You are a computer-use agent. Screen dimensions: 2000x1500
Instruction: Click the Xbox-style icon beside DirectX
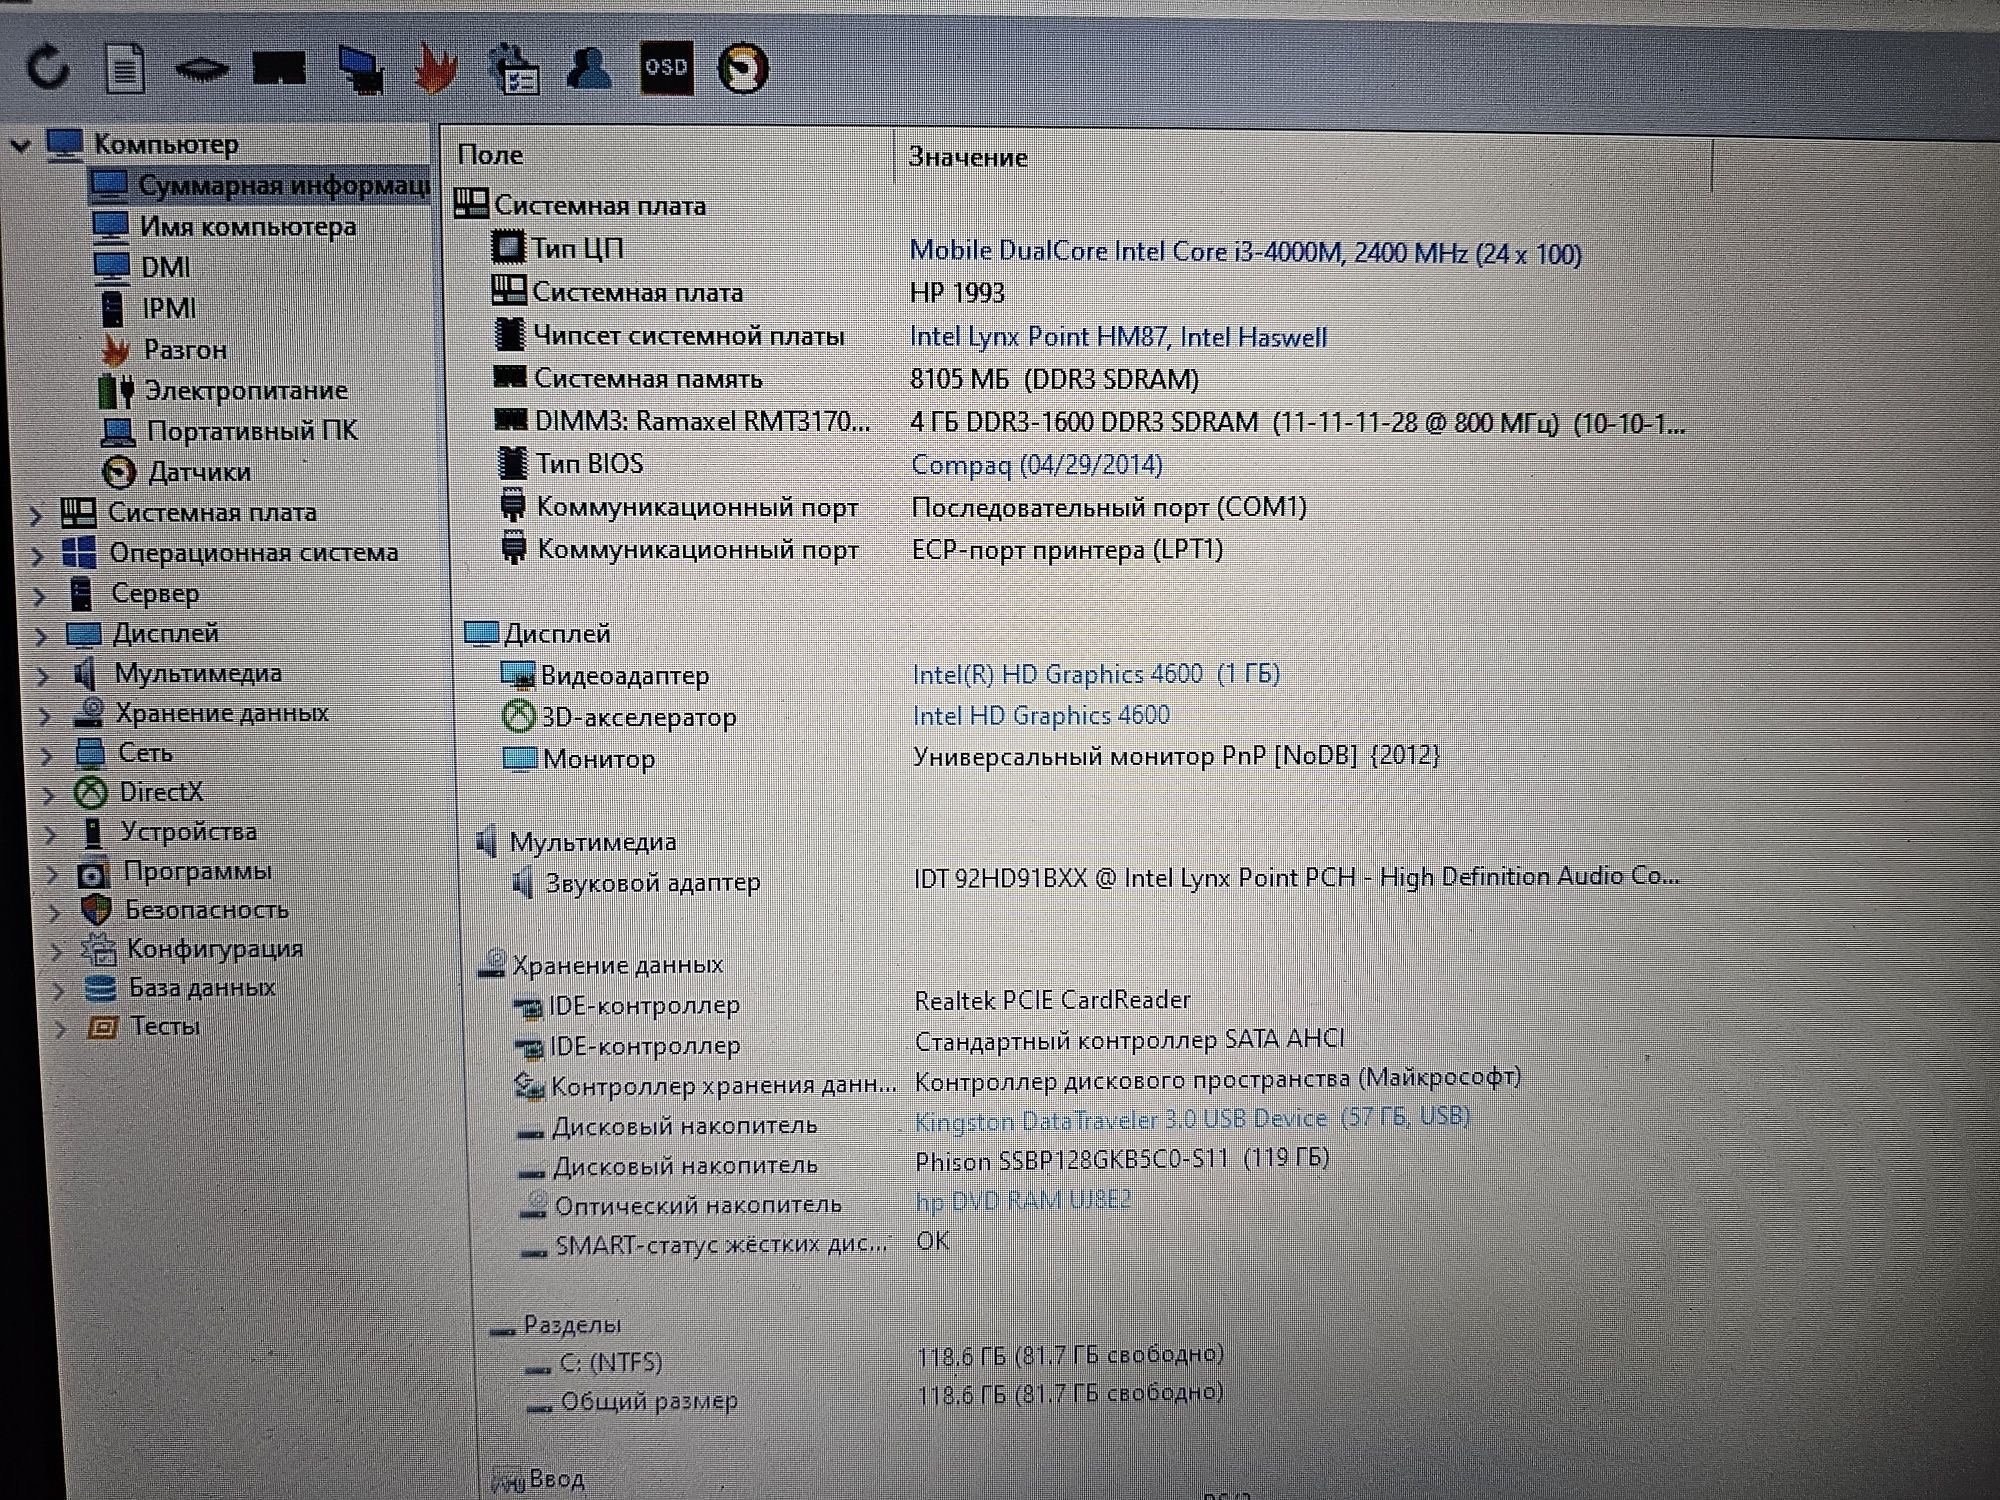(91, 793)
